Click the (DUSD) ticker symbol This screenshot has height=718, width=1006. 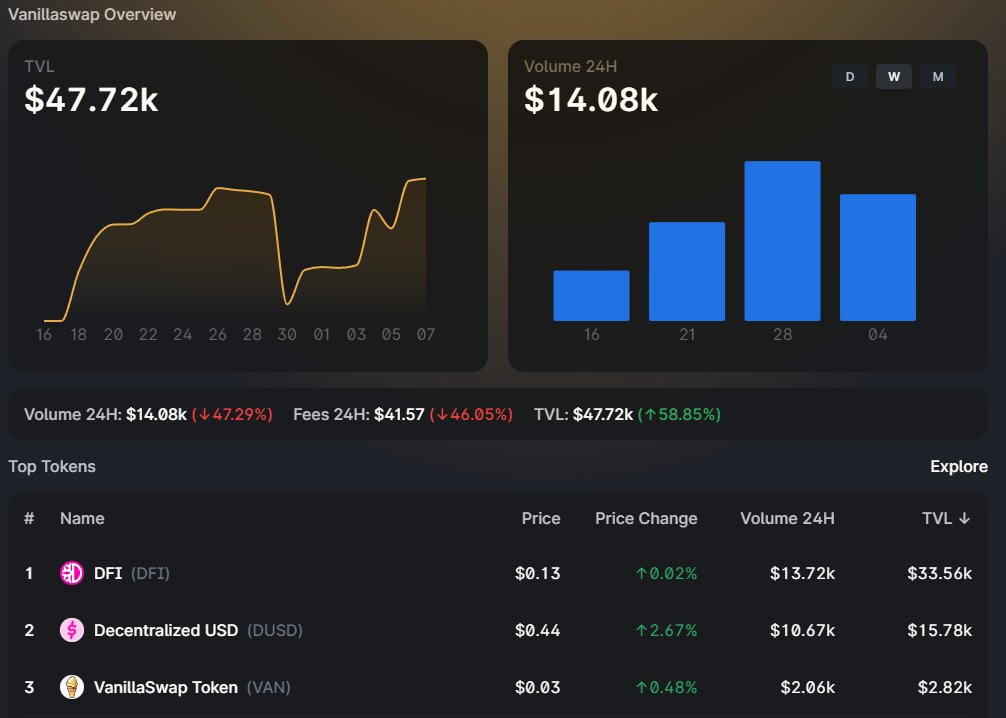pyautogui.click(x=275, y=630)
